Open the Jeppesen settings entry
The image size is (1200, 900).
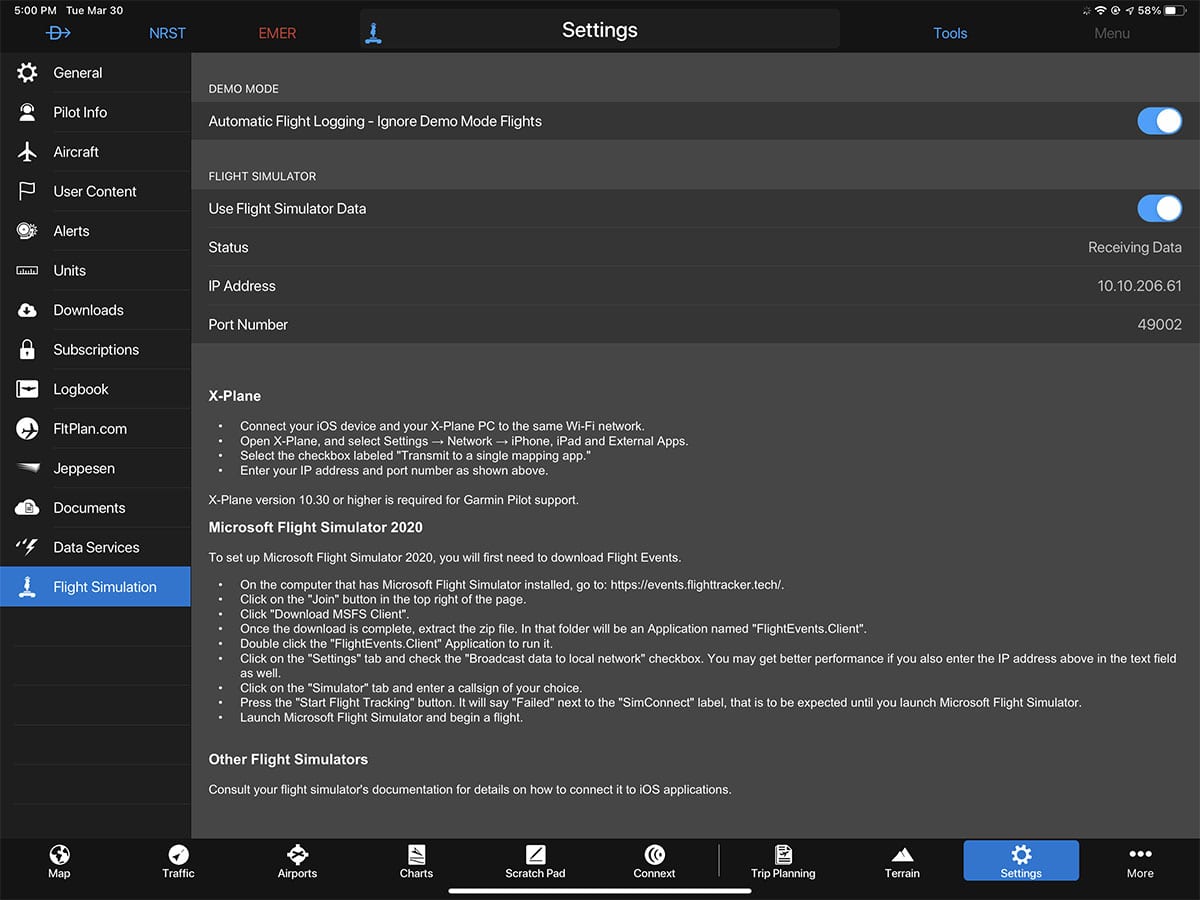[x=95, y=468]
